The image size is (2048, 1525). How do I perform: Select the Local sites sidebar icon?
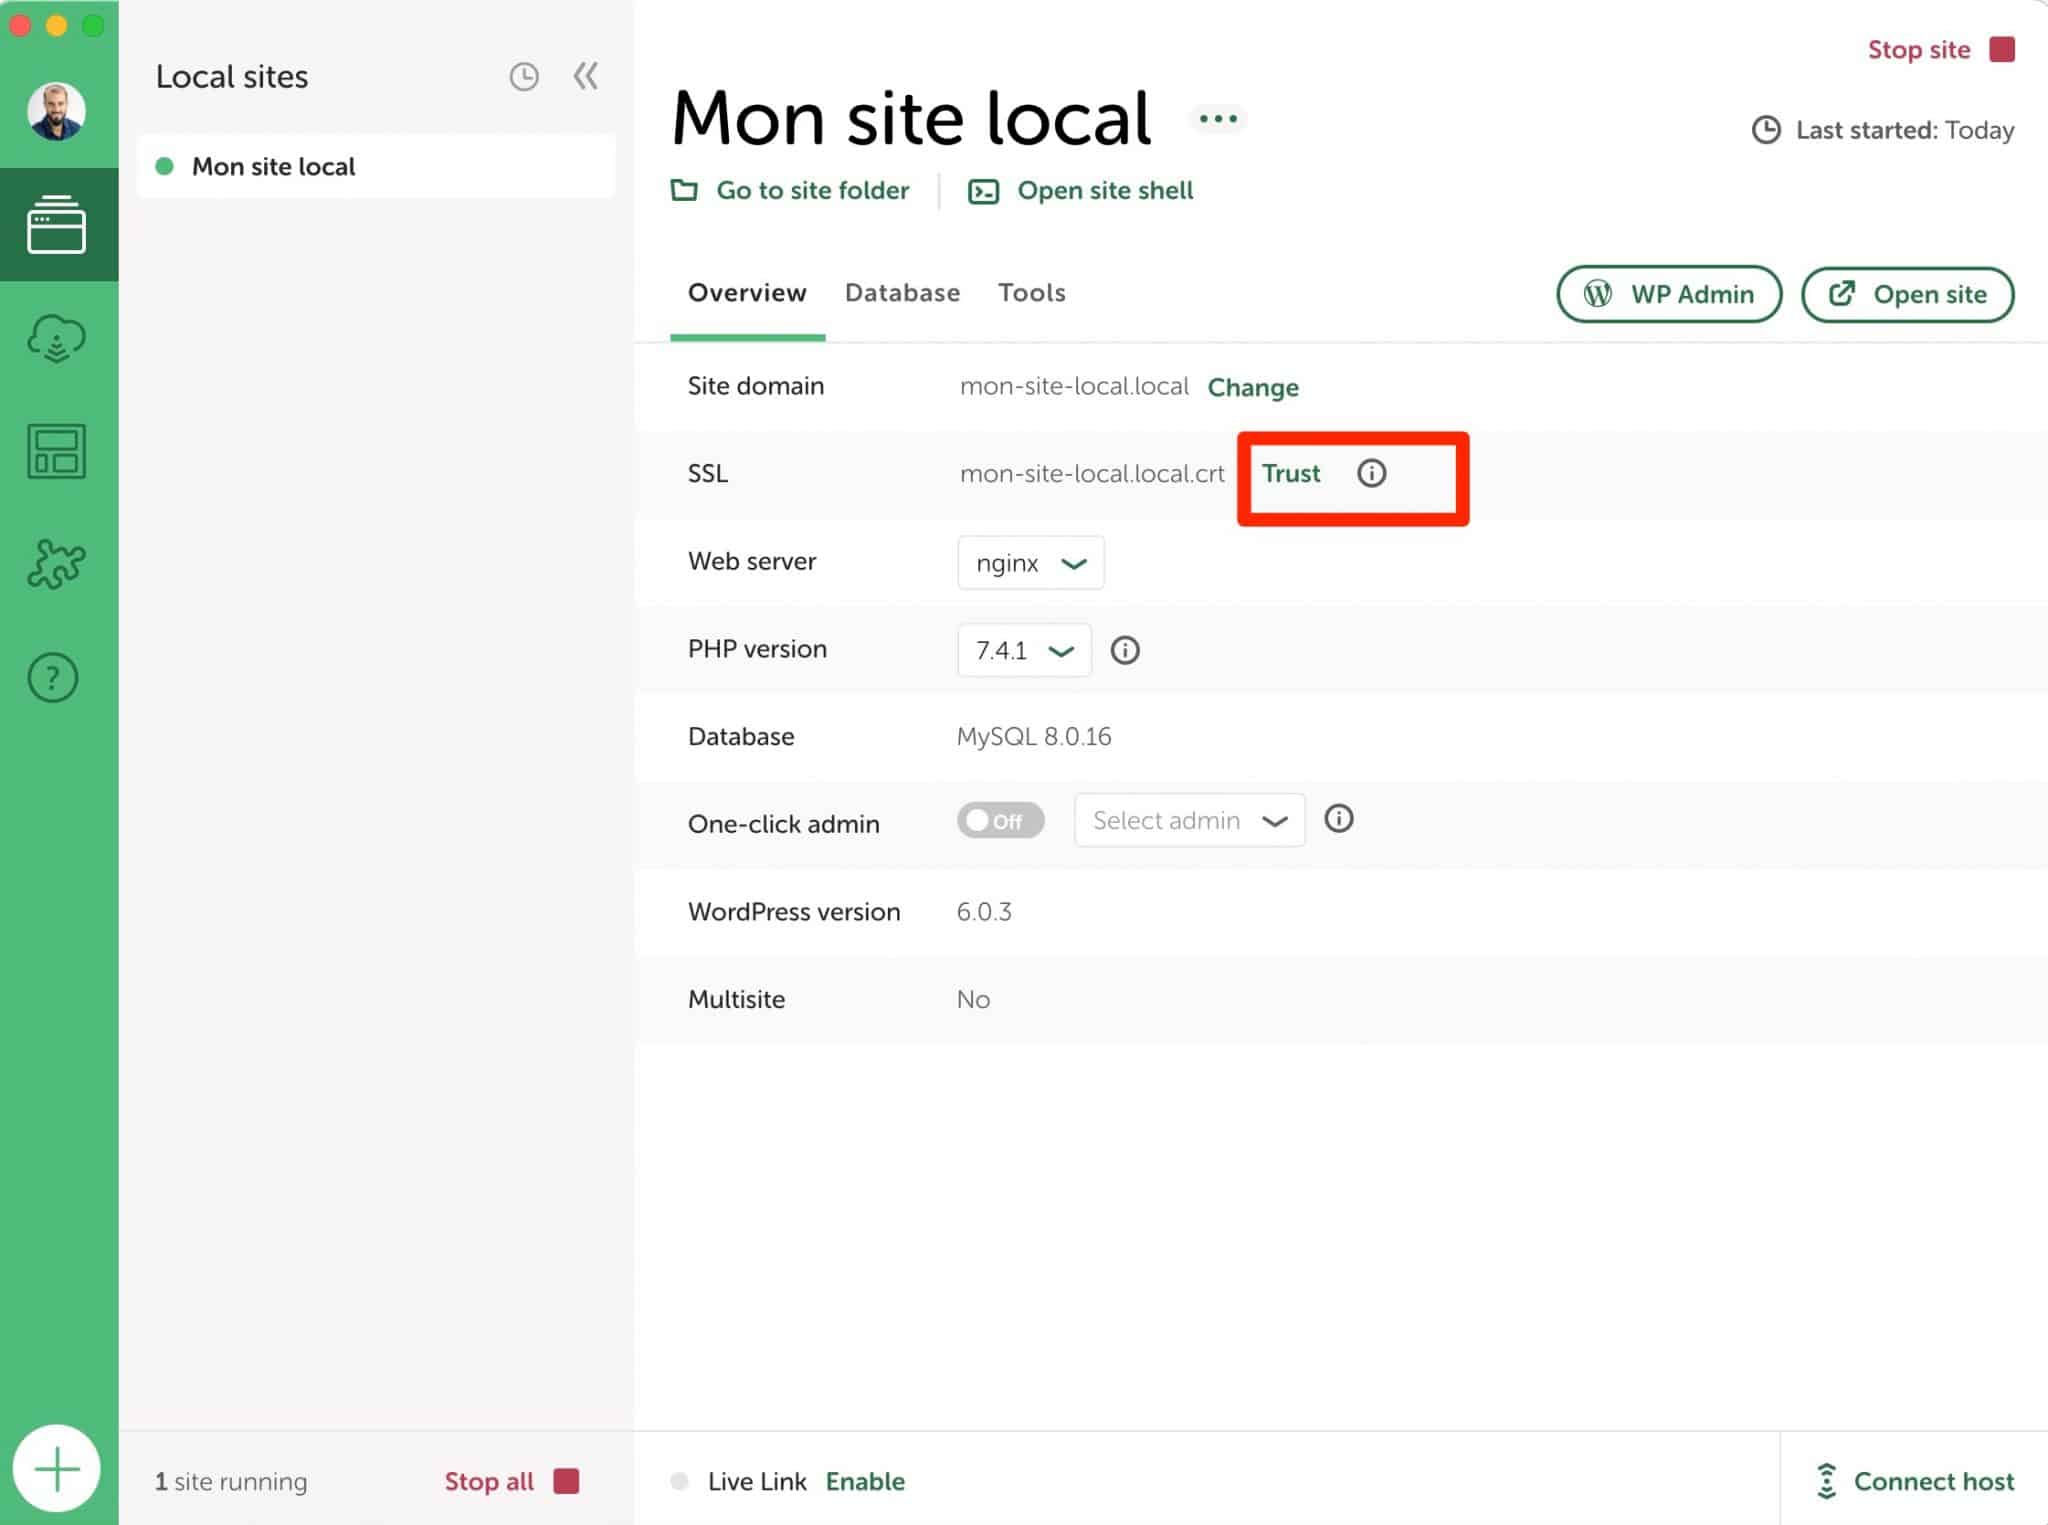(x=57, y=225)
